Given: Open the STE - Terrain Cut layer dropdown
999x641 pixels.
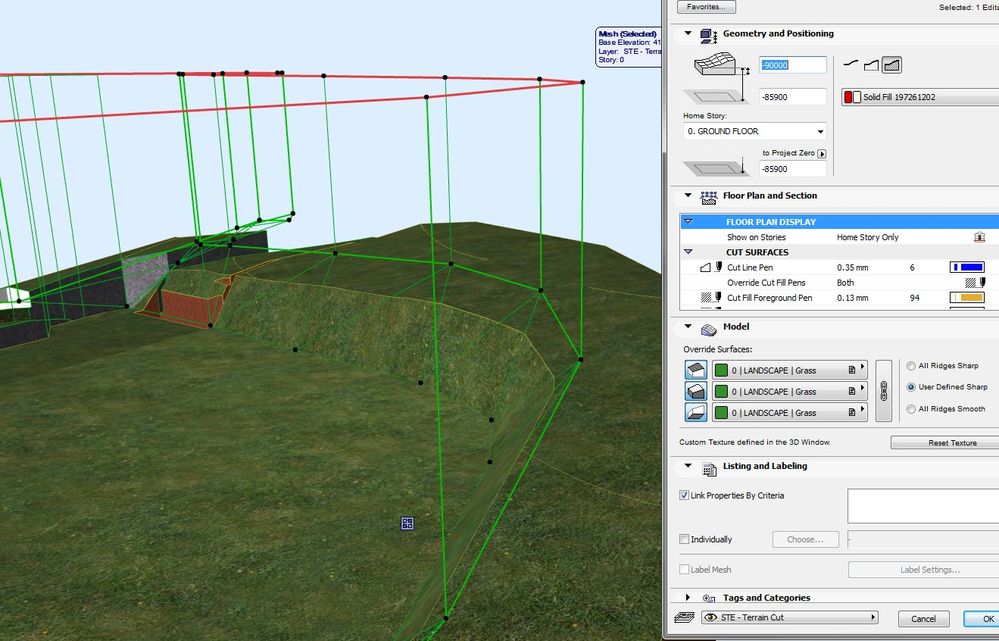Looking at the screenshot, I should tap(790, 618).
